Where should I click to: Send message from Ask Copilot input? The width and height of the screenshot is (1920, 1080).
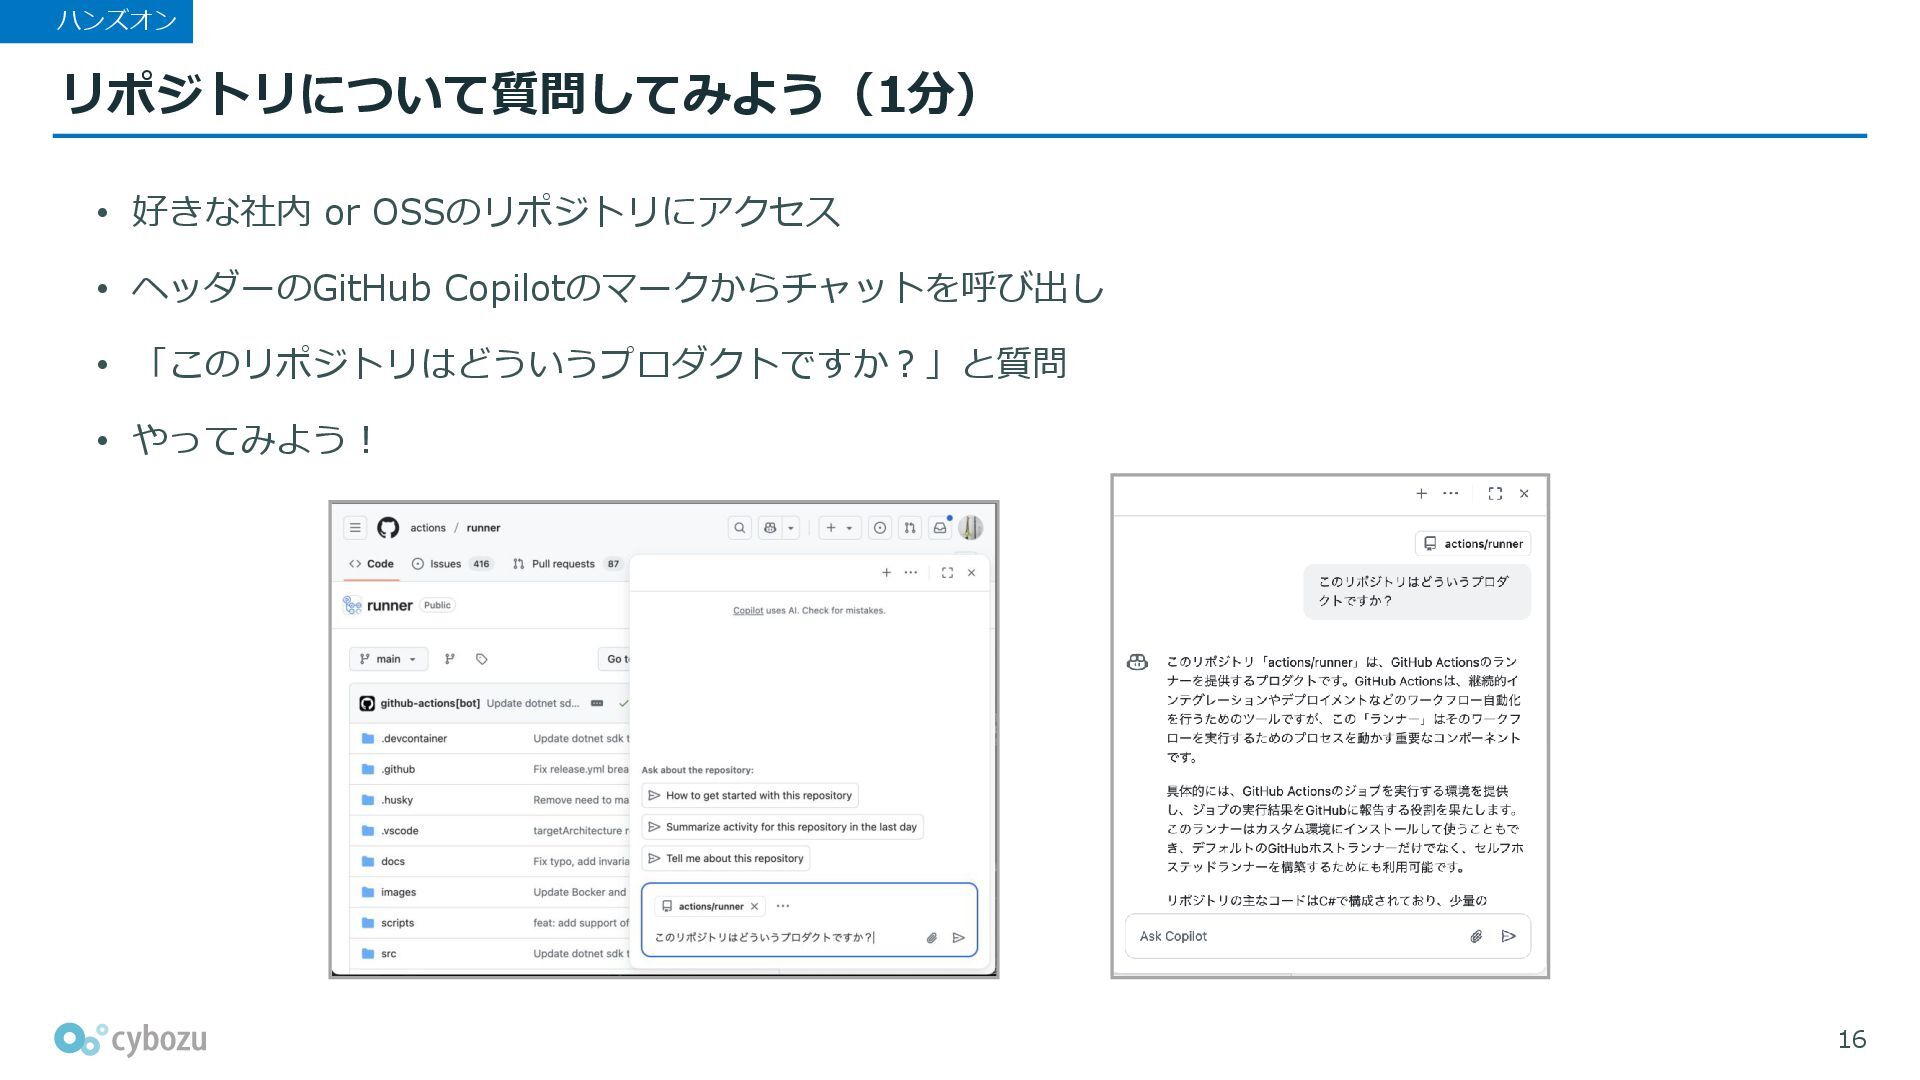click(1509, 937)
